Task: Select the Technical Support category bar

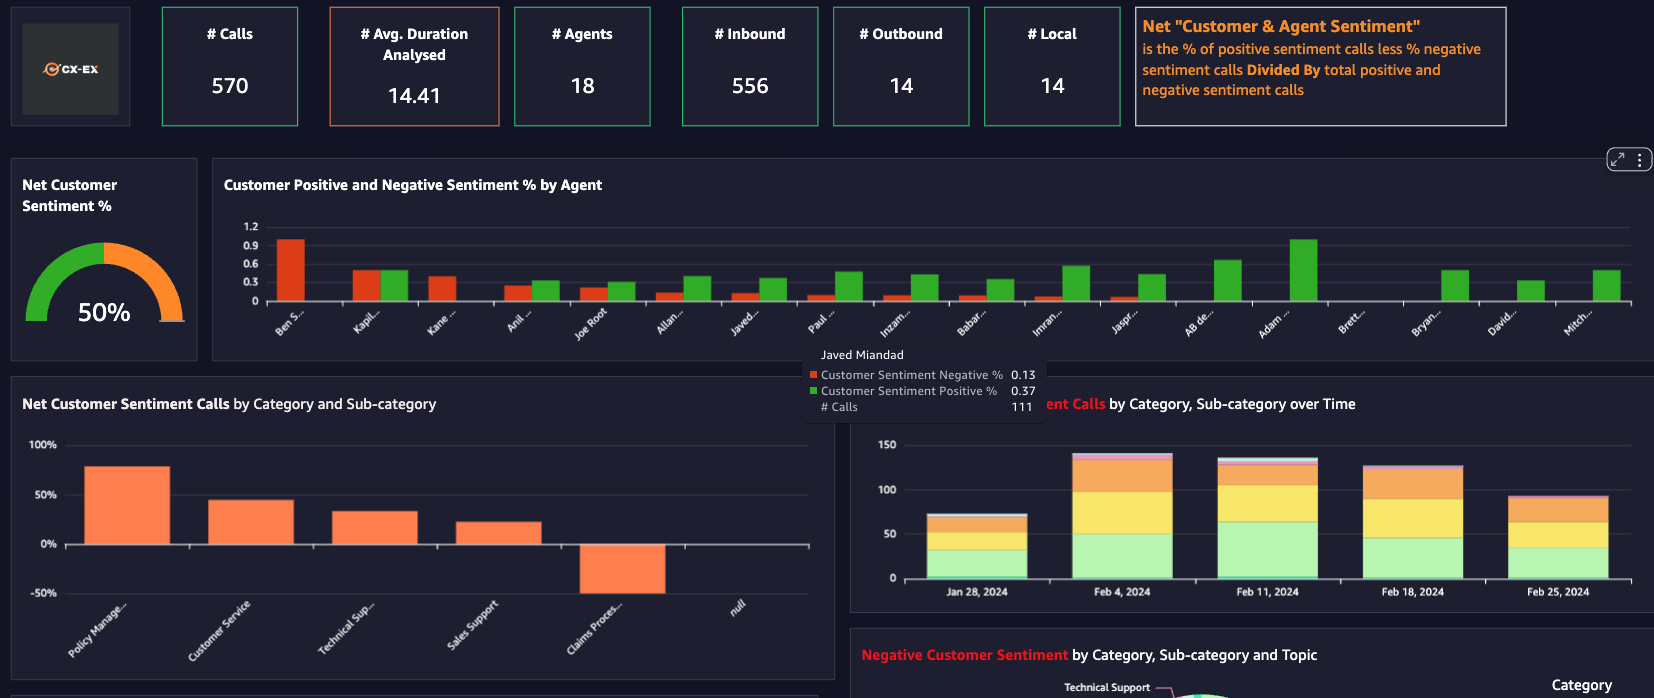Action: (x=375, y=527)
